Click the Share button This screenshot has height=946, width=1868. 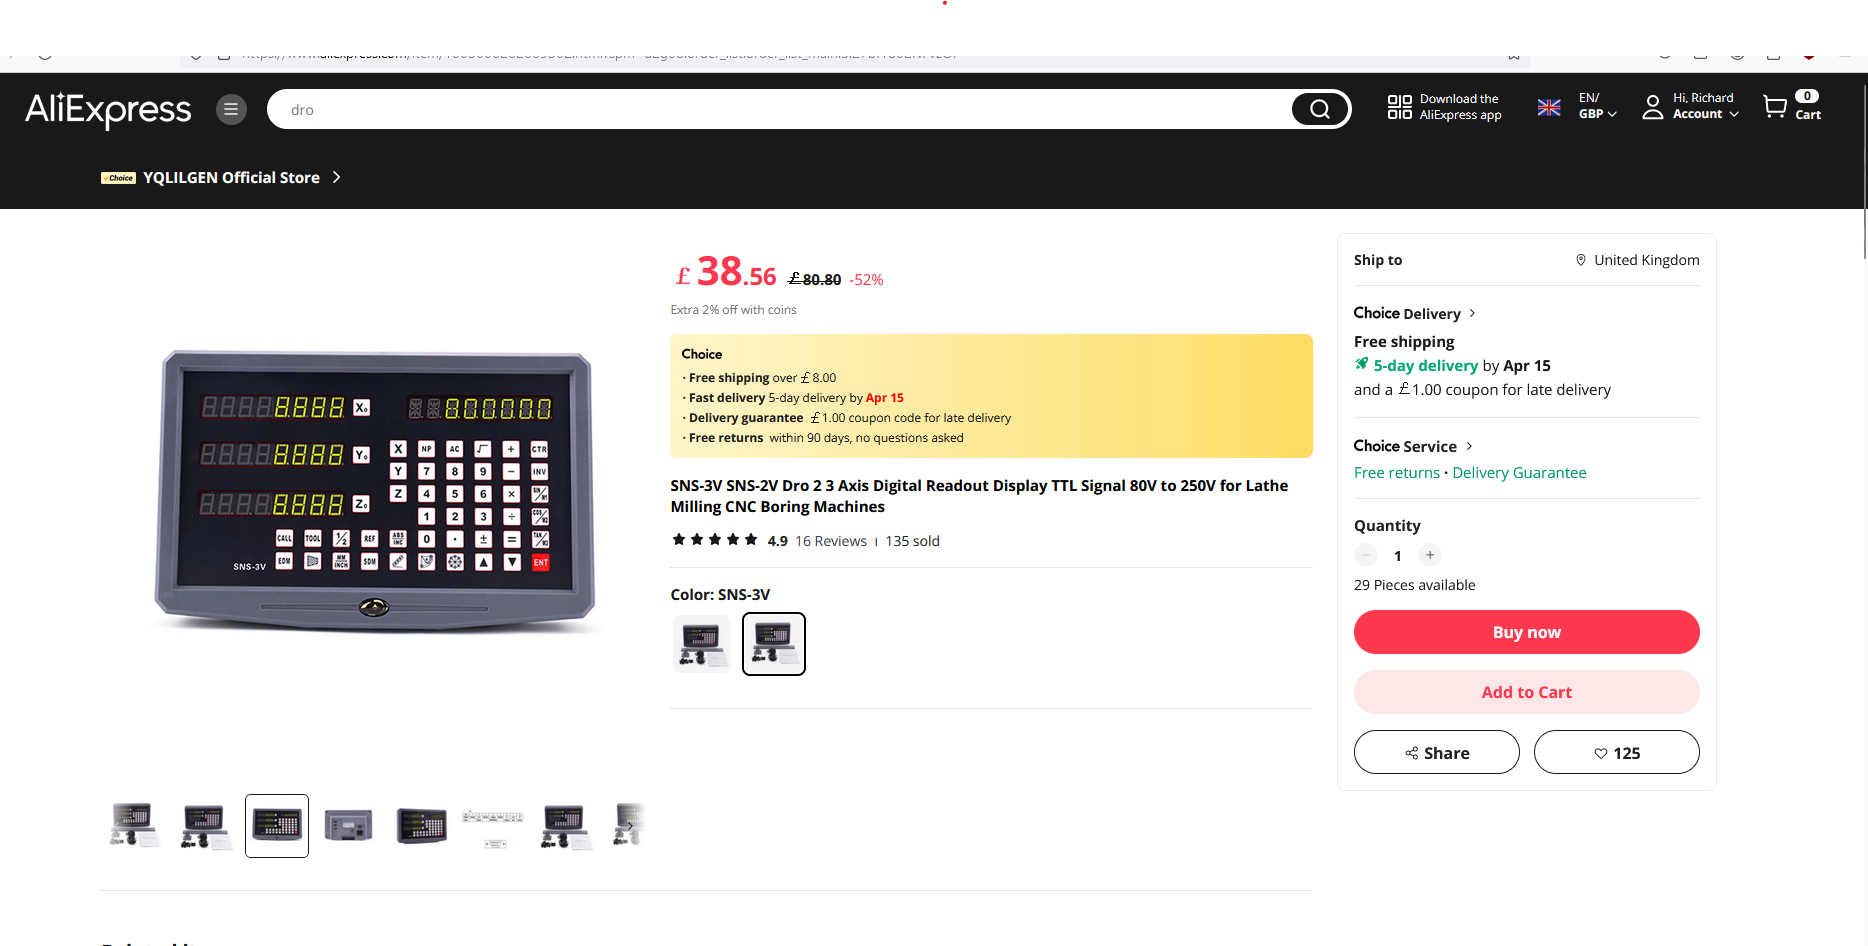(x=1436, y=752)
